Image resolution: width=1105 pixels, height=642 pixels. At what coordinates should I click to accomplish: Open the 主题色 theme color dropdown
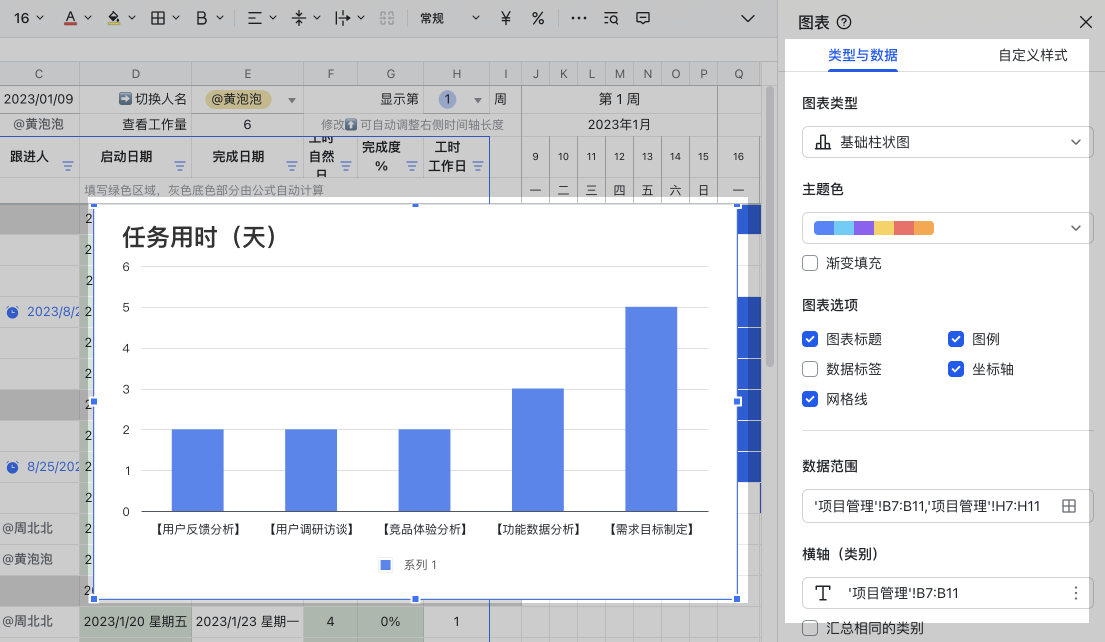[947, 228]
